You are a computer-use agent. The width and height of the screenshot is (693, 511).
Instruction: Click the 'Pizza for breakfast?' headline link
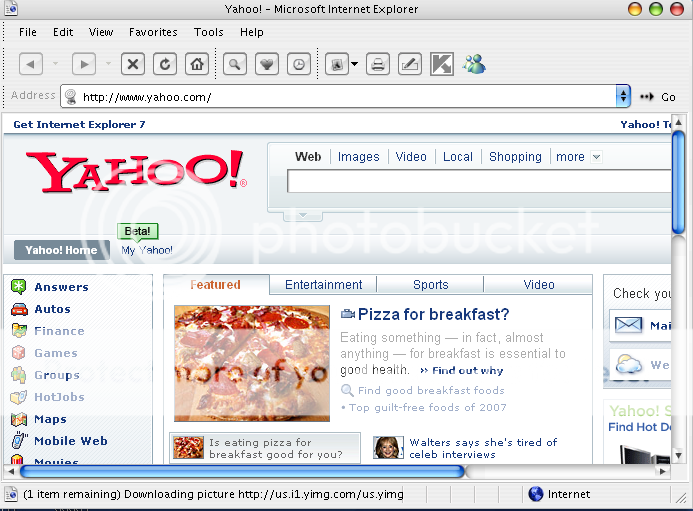433,315
